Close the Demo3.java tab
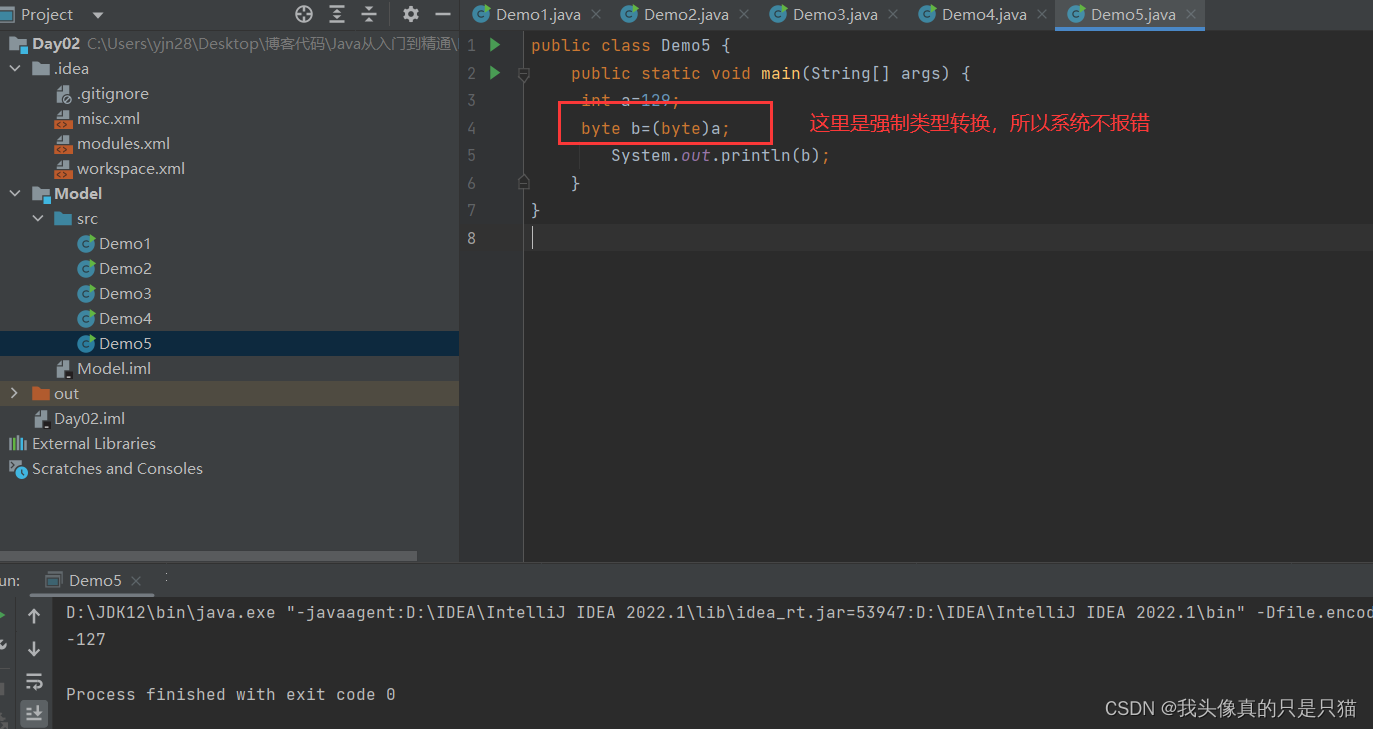The width and height of the screenshot is (1373, 729). [894, 15]
